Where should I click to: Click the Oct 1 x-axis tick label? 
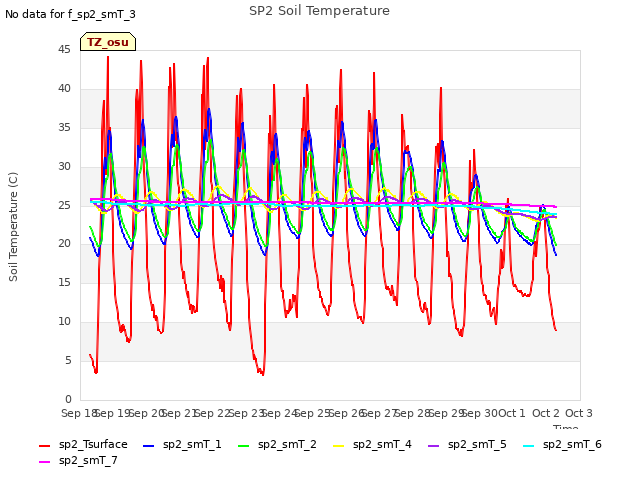512,413
